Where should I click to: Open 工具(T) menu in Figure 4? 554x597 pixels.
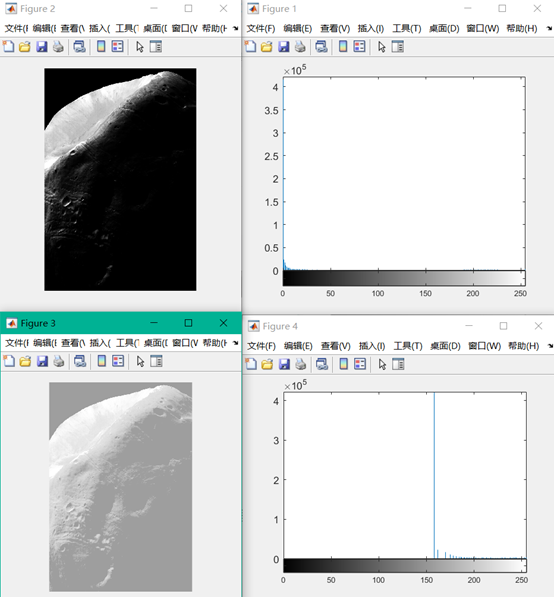(x=408, y=346)
